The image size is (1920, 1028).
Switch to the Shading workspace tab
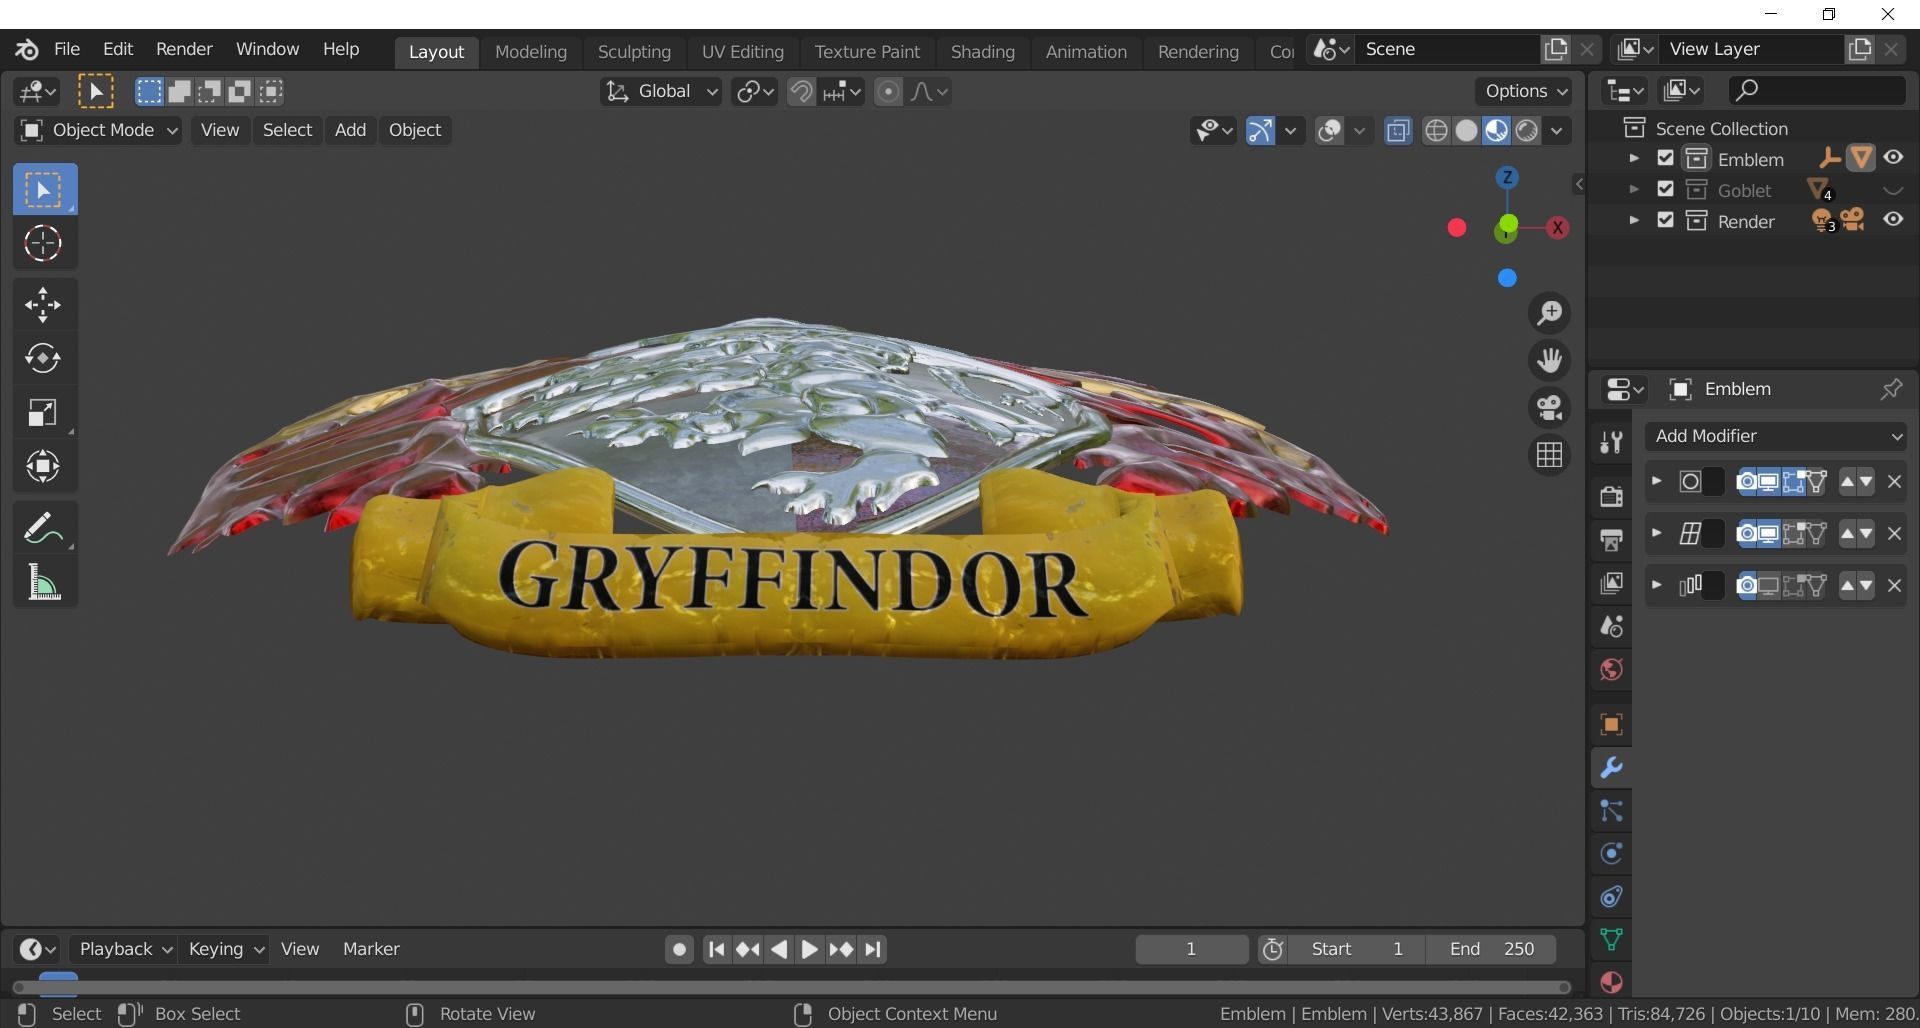point(982,52)
